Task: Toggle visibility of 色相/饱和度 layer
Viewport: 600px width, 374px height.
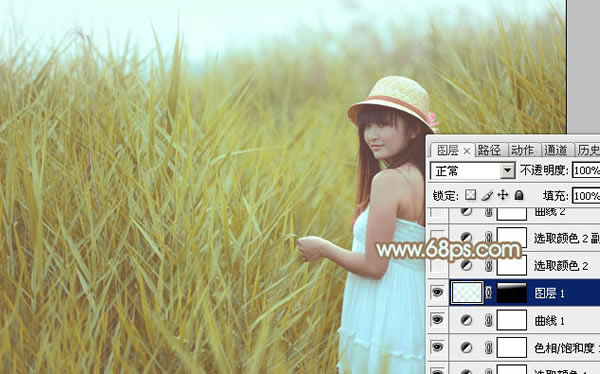Action: [x=437, y=347]
